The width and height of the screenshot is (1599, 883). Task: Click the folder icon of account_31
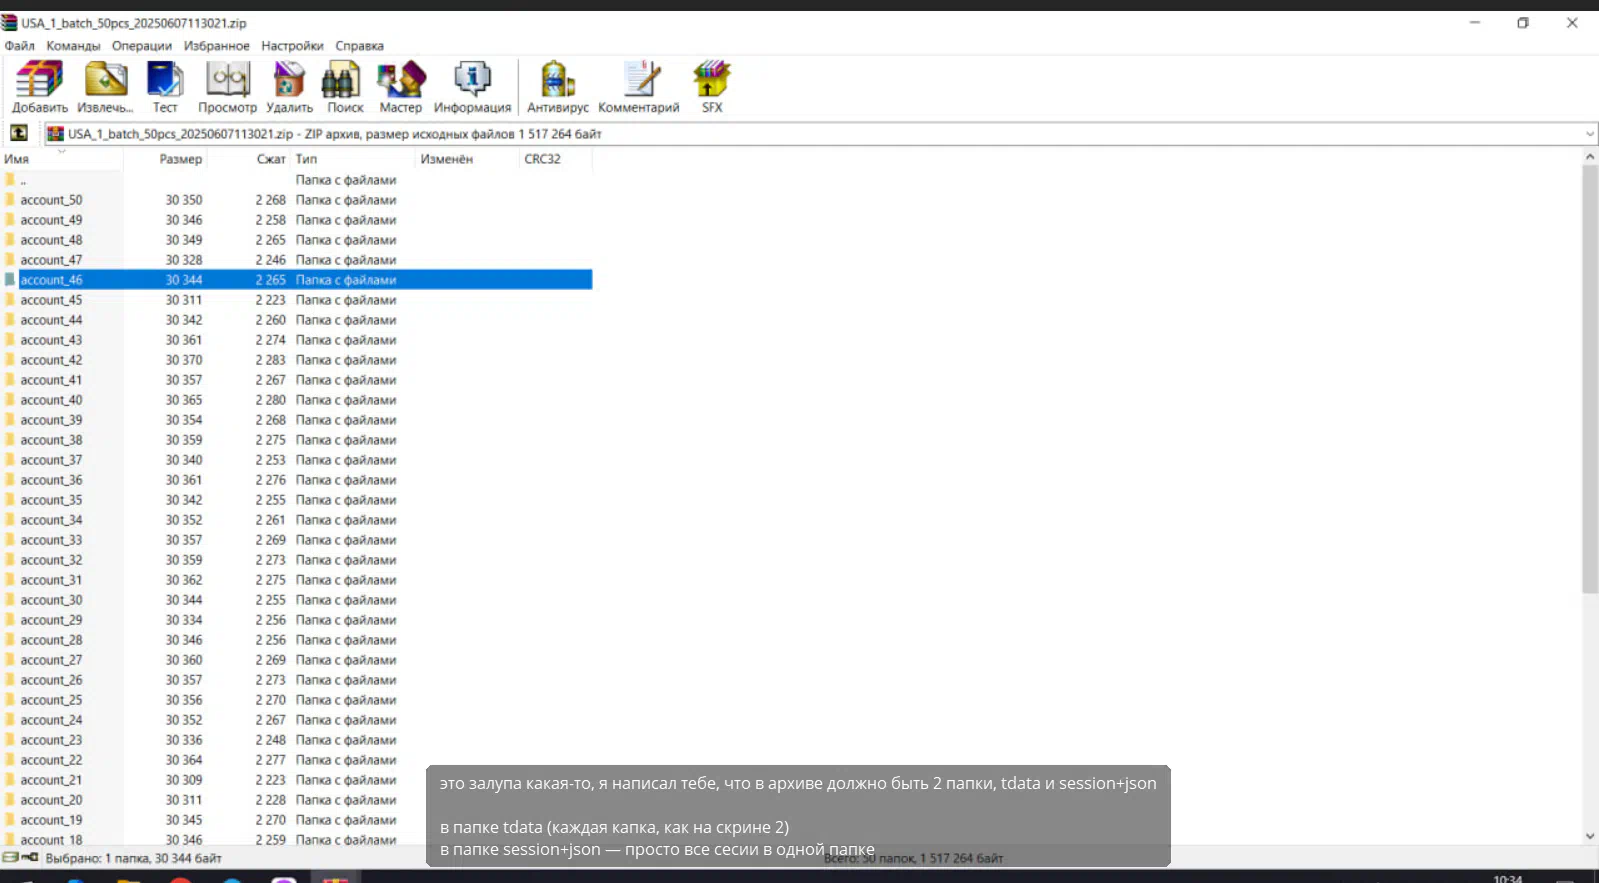[x=10, y=580]
